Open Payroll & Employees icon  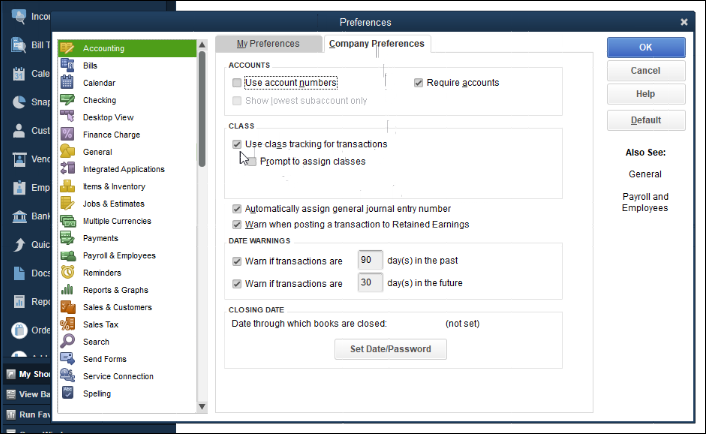pyautogui.click(x=68, y=255)
